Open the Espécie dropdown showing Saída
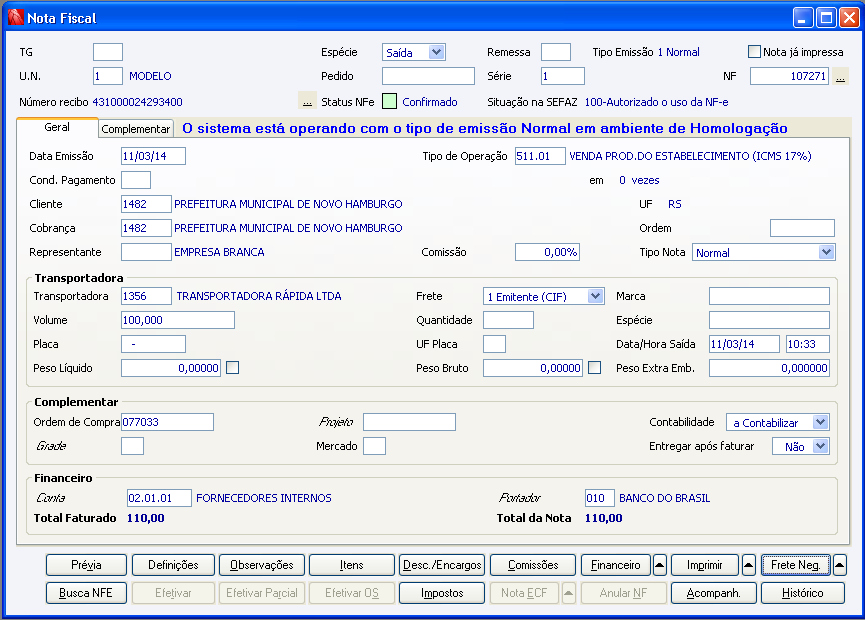 (x=436, y=52)
